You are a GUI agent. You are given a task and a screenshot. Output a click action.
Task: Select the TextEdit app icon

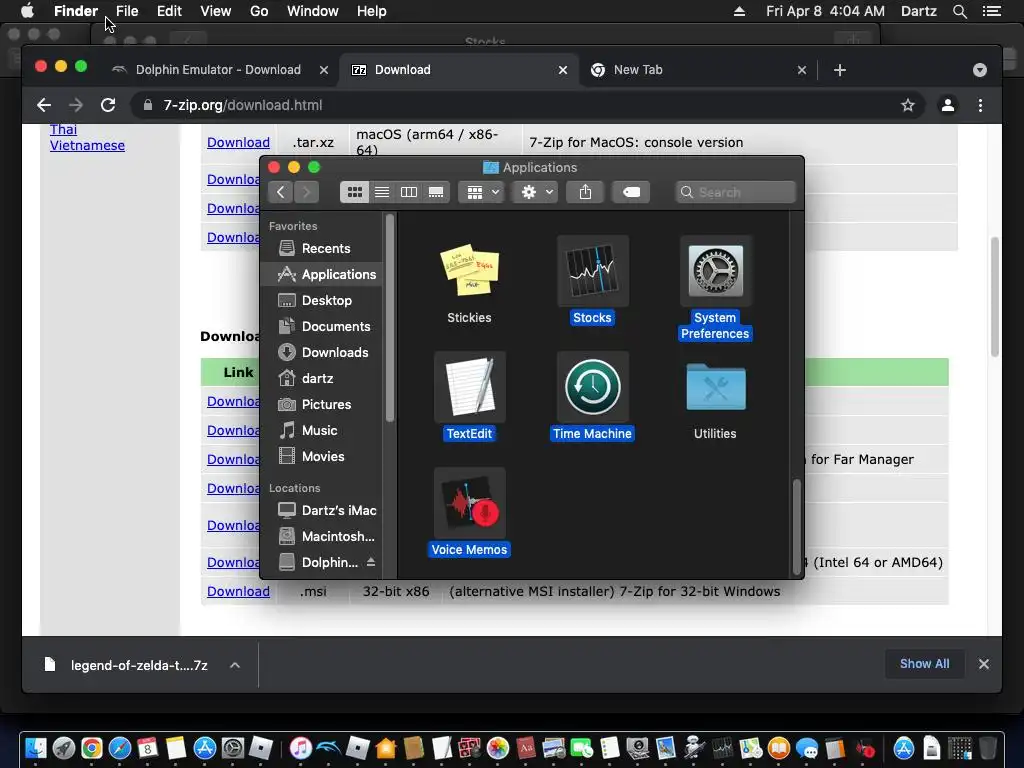point(469,387)
